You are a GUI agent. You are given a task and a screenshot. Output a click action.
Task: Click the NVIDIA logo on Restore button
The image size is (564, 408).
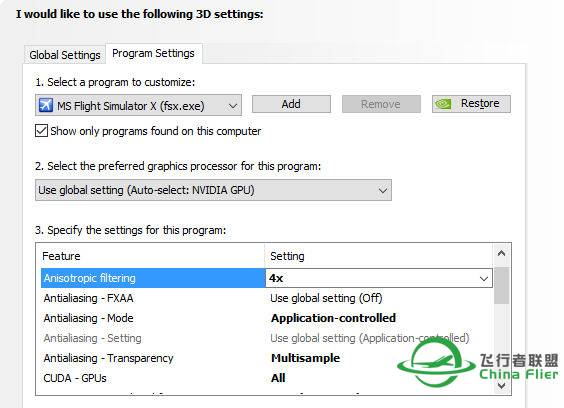tap(443, 104)
